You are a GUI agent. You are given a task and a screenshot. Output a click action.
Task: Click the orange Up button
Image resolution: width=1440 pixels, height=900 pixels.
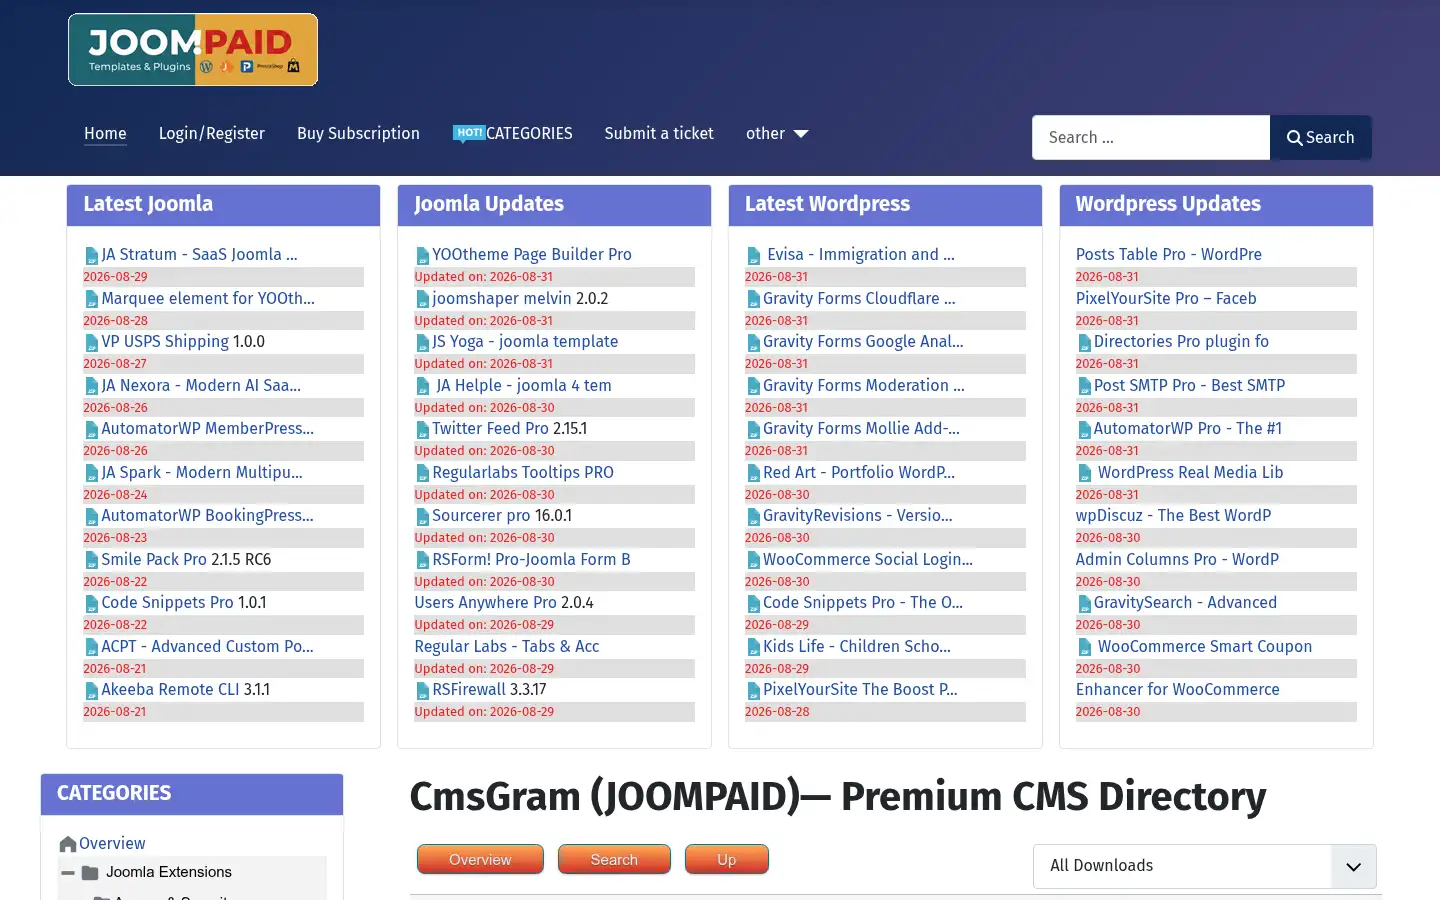(x=727, y=859)
